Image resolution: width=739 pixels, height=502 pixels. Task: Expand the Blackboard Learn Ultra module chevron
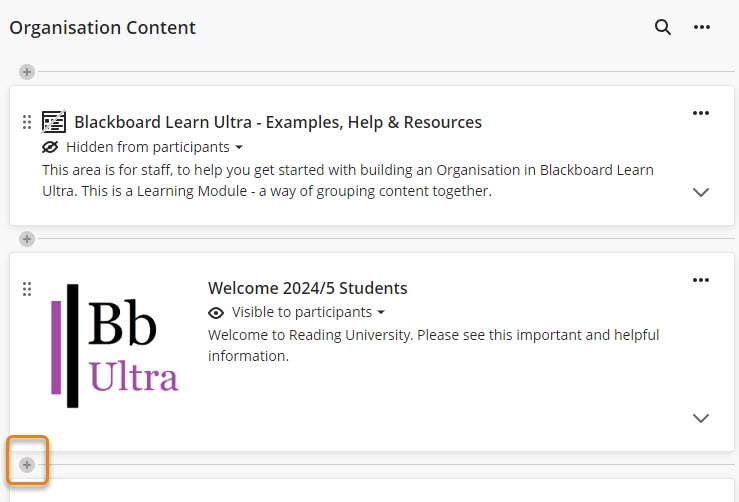[x=701, y=192]
